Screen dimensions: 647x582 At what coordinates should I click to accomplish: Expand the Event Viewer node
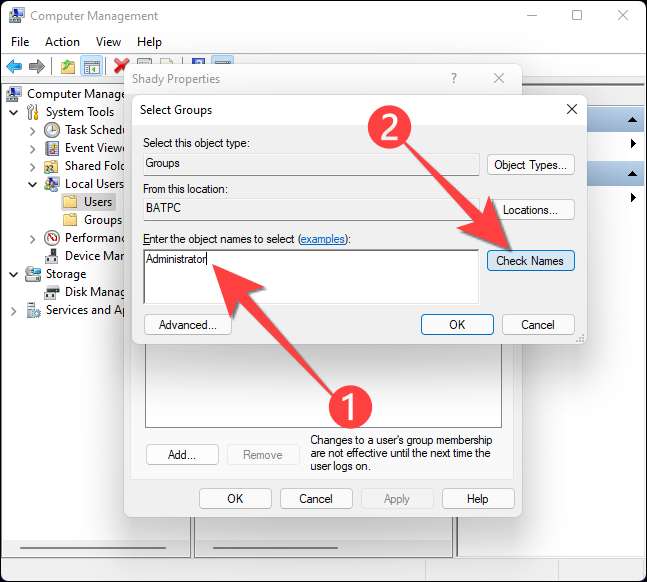pos(33,149)
